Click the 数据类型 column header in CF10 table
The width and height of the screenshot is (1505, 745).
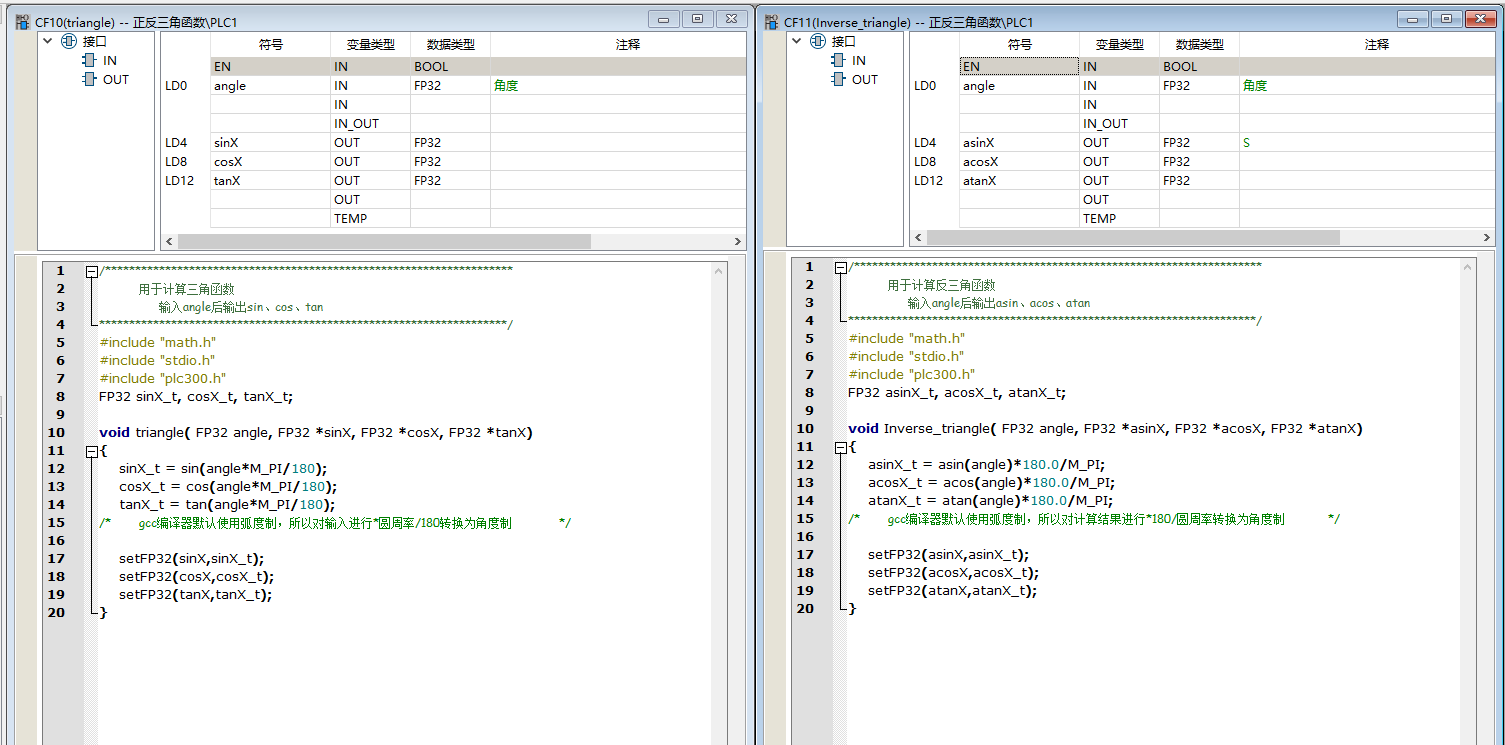(x=450, y=45)
